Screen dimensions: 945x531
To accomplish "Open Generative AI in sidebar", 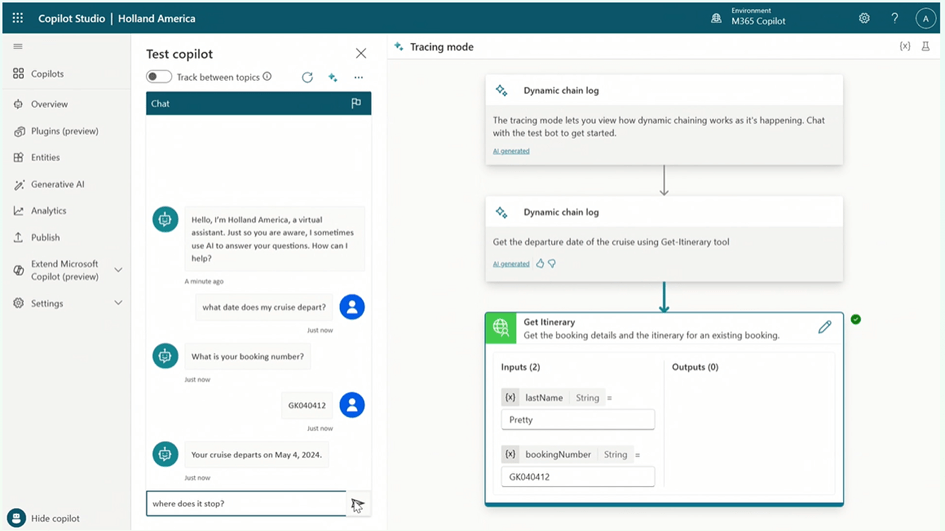I will click(x=58, y=184).
